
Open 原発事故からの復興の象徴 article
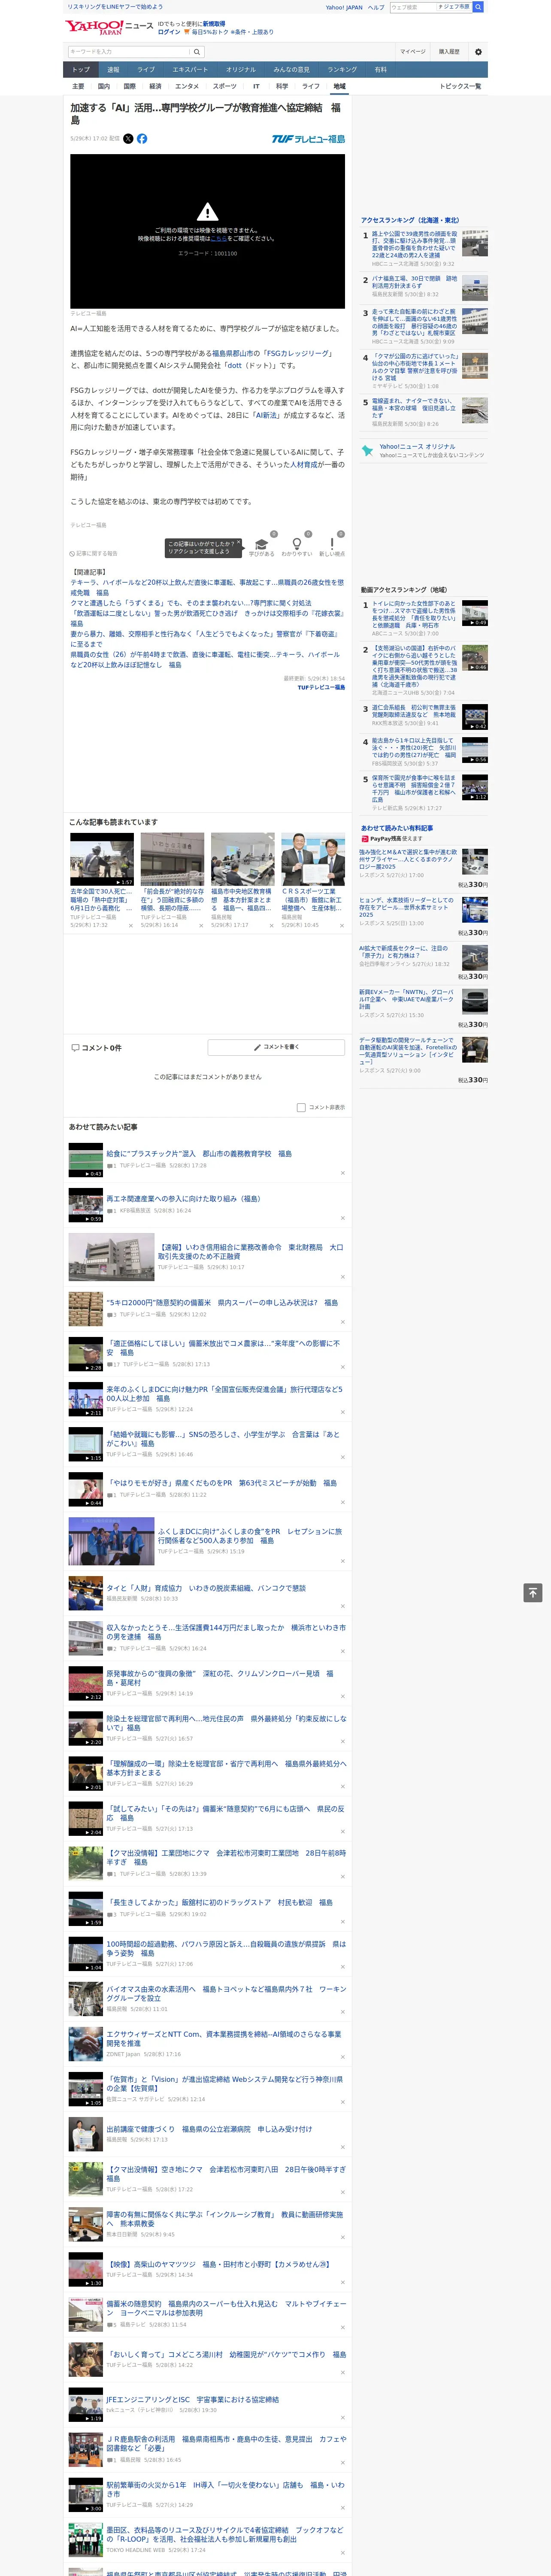(x=221, y=1678)
